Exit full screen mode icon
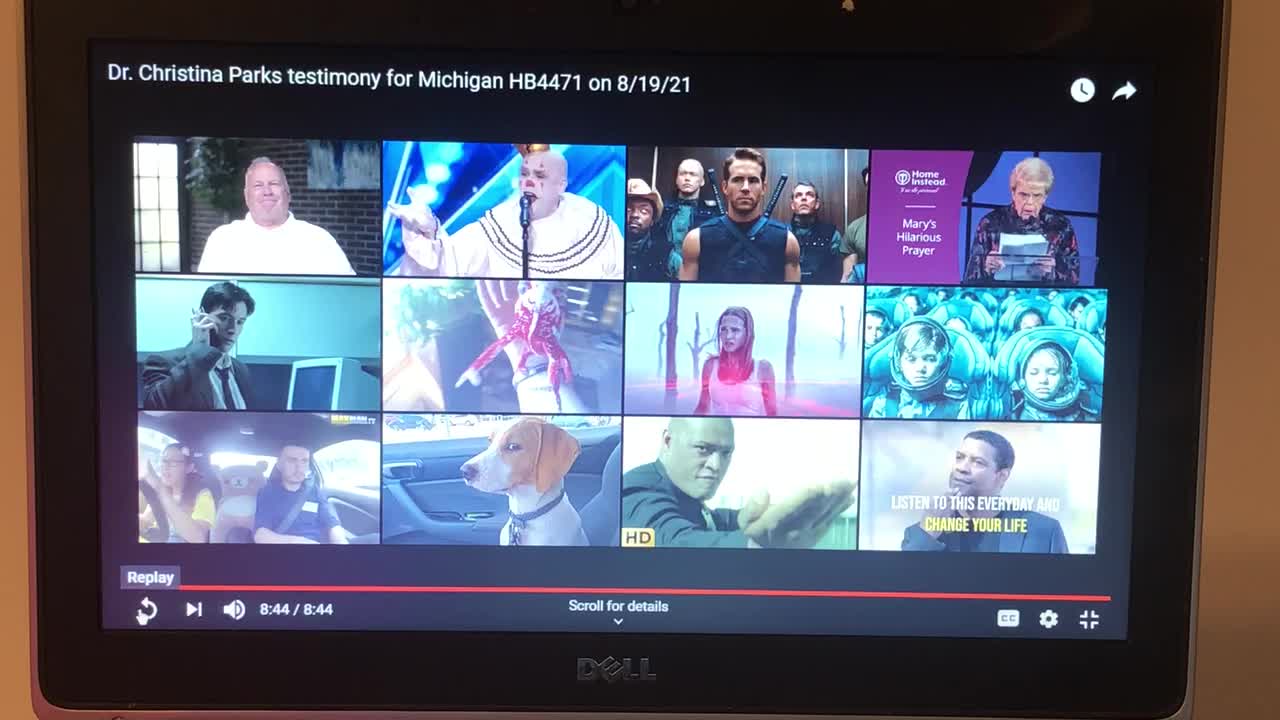This screenshot has height=720, width=1280. [1089, 619]
